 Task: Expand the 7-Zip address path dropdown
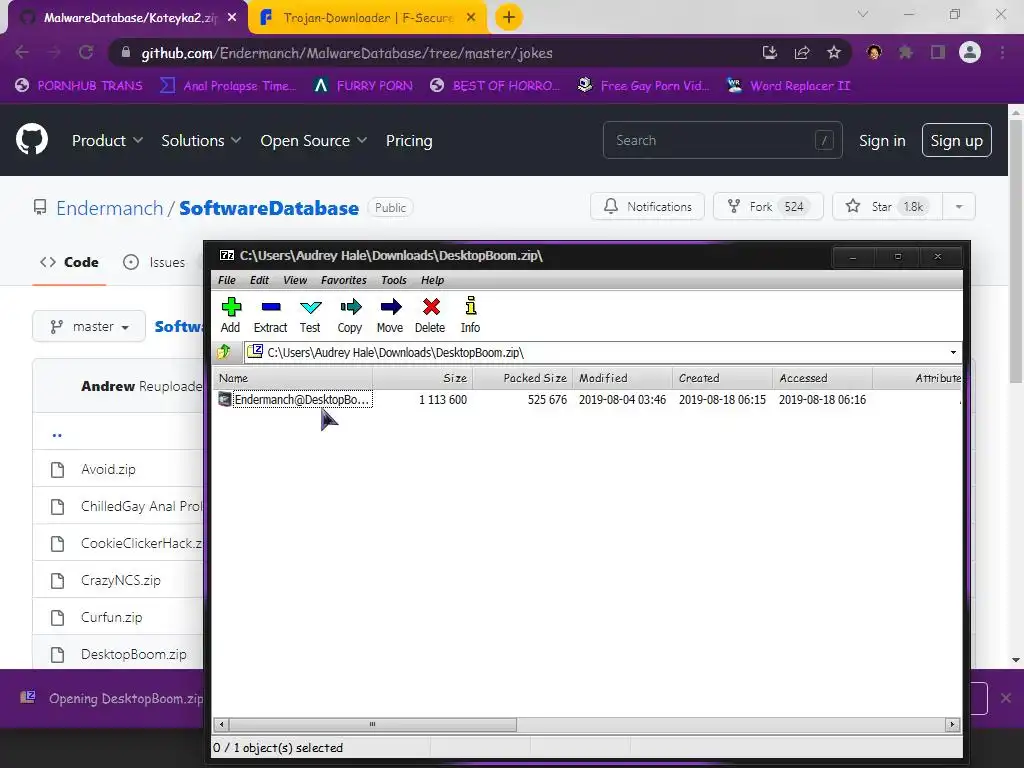tap(953, 353)
